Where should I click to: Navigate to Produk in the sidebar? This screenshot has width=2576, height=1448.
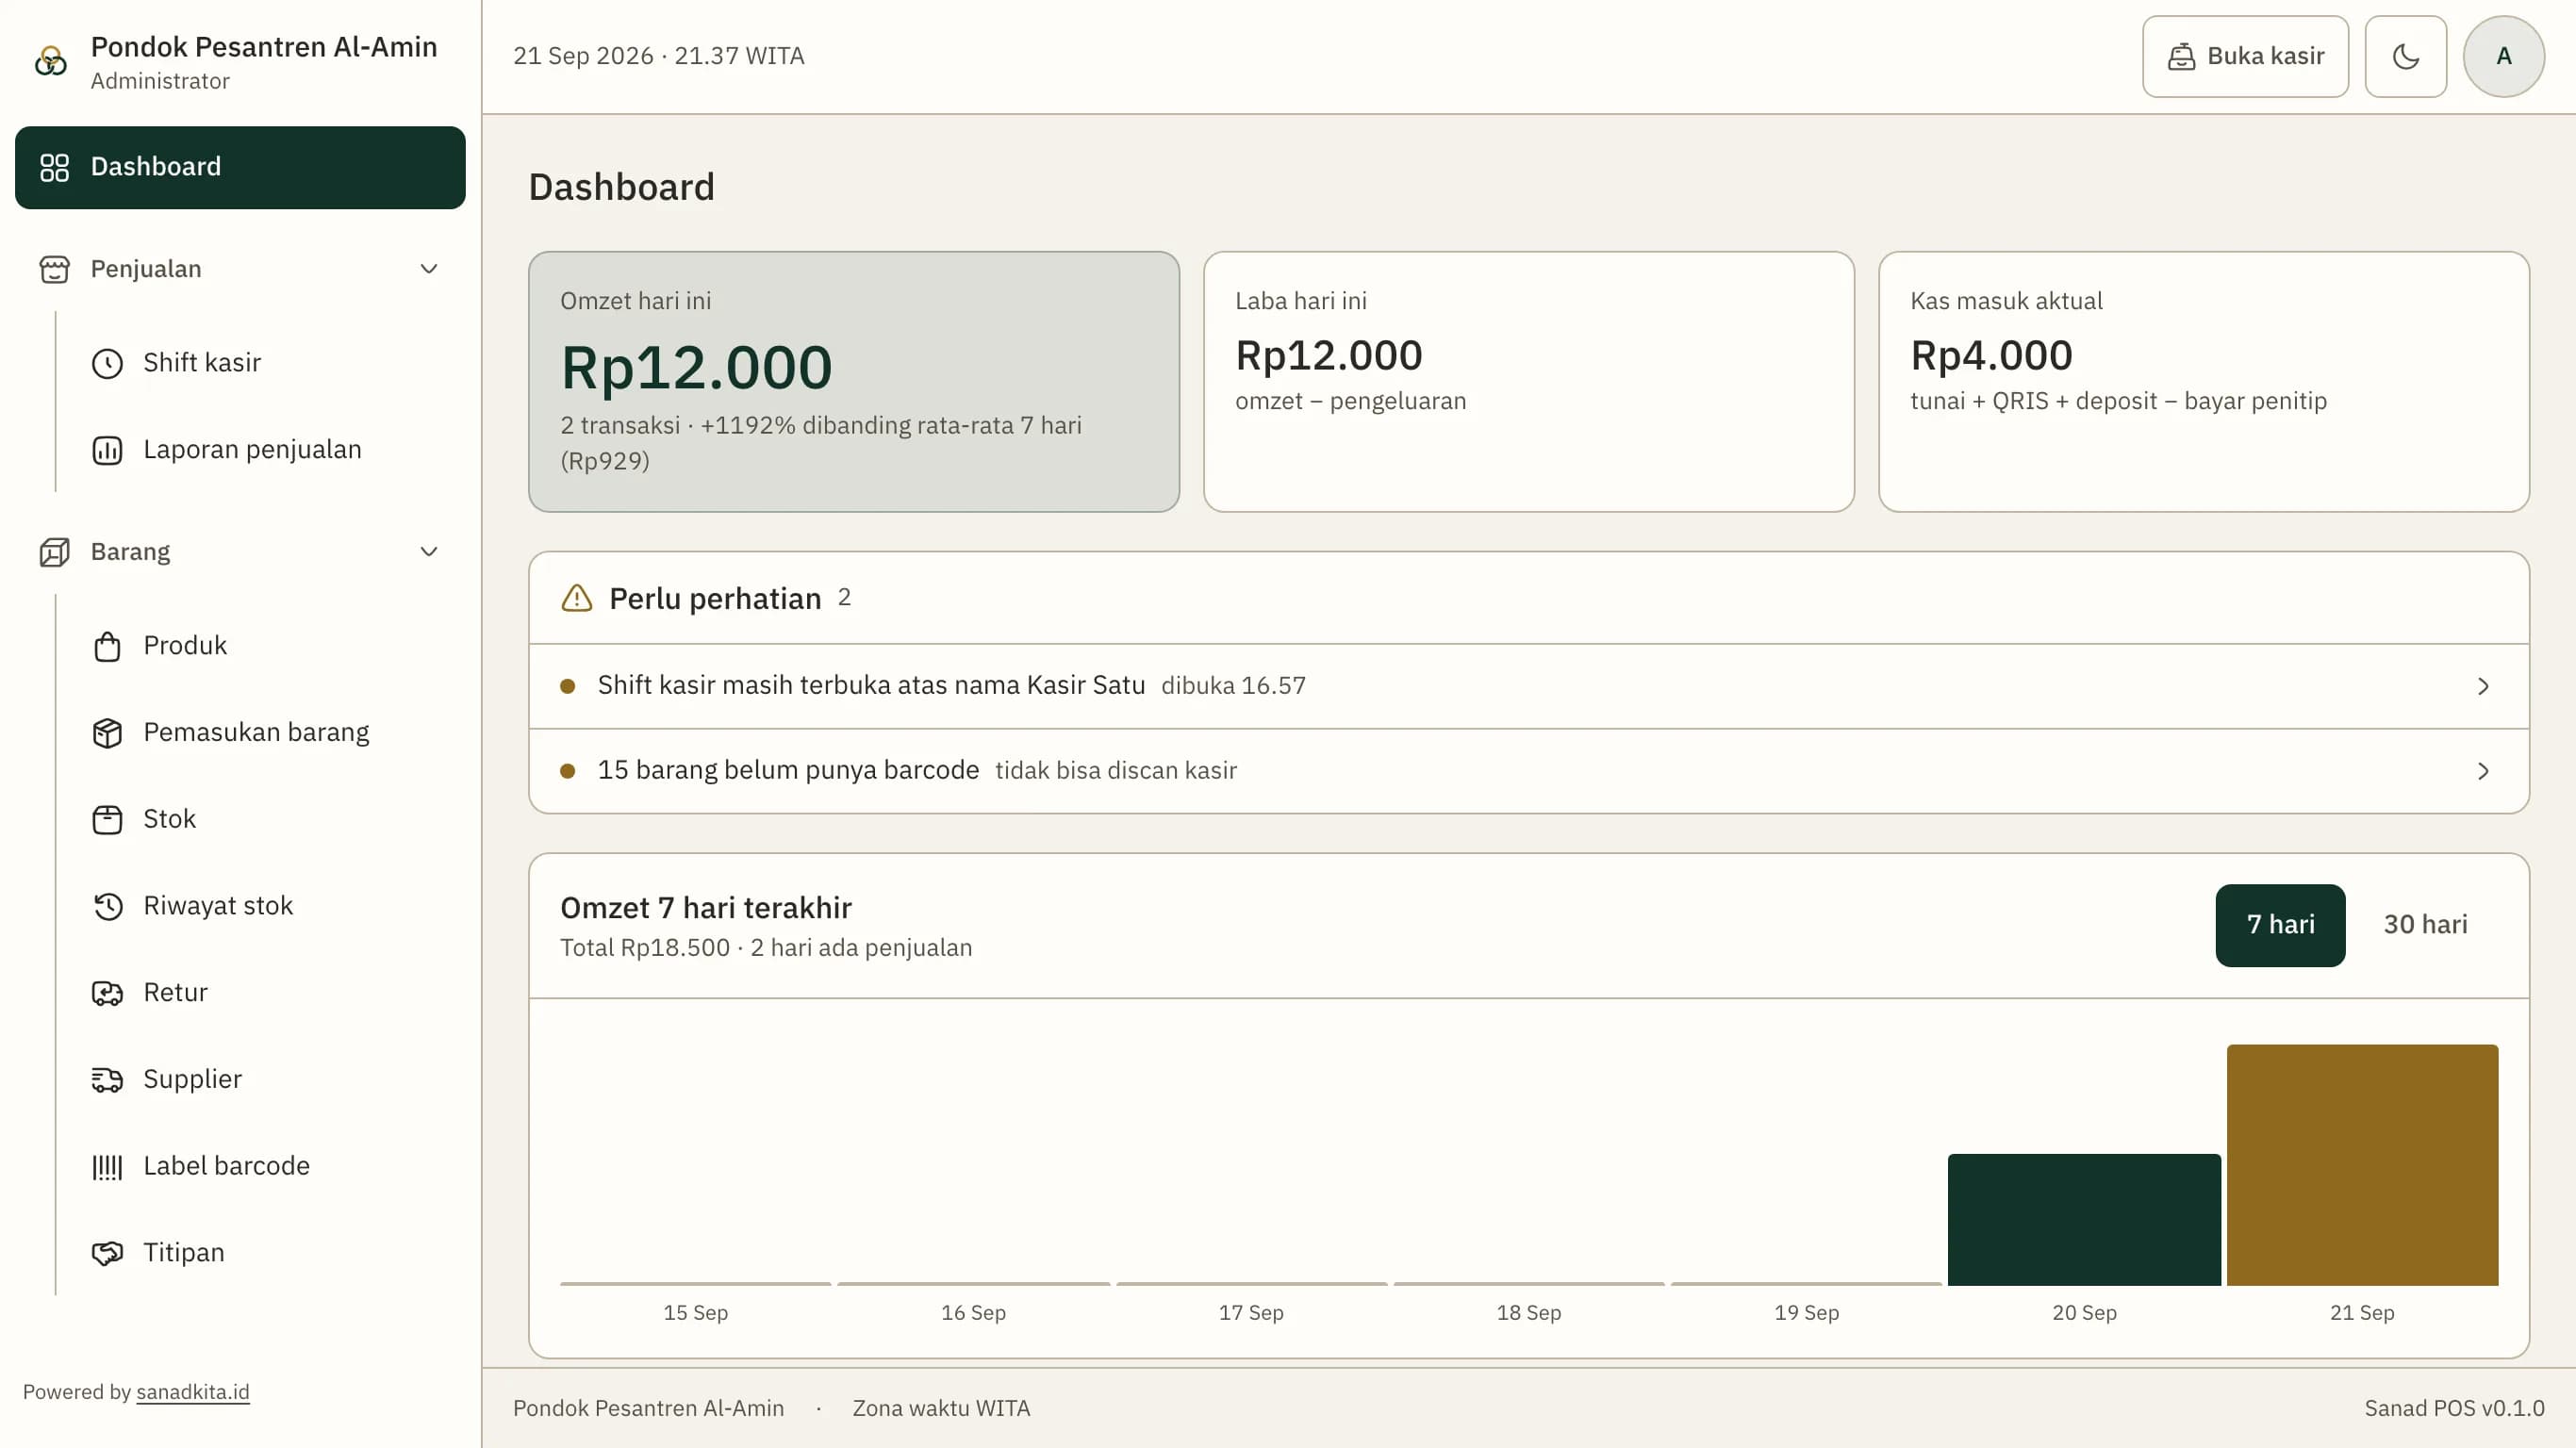[265, 646]
